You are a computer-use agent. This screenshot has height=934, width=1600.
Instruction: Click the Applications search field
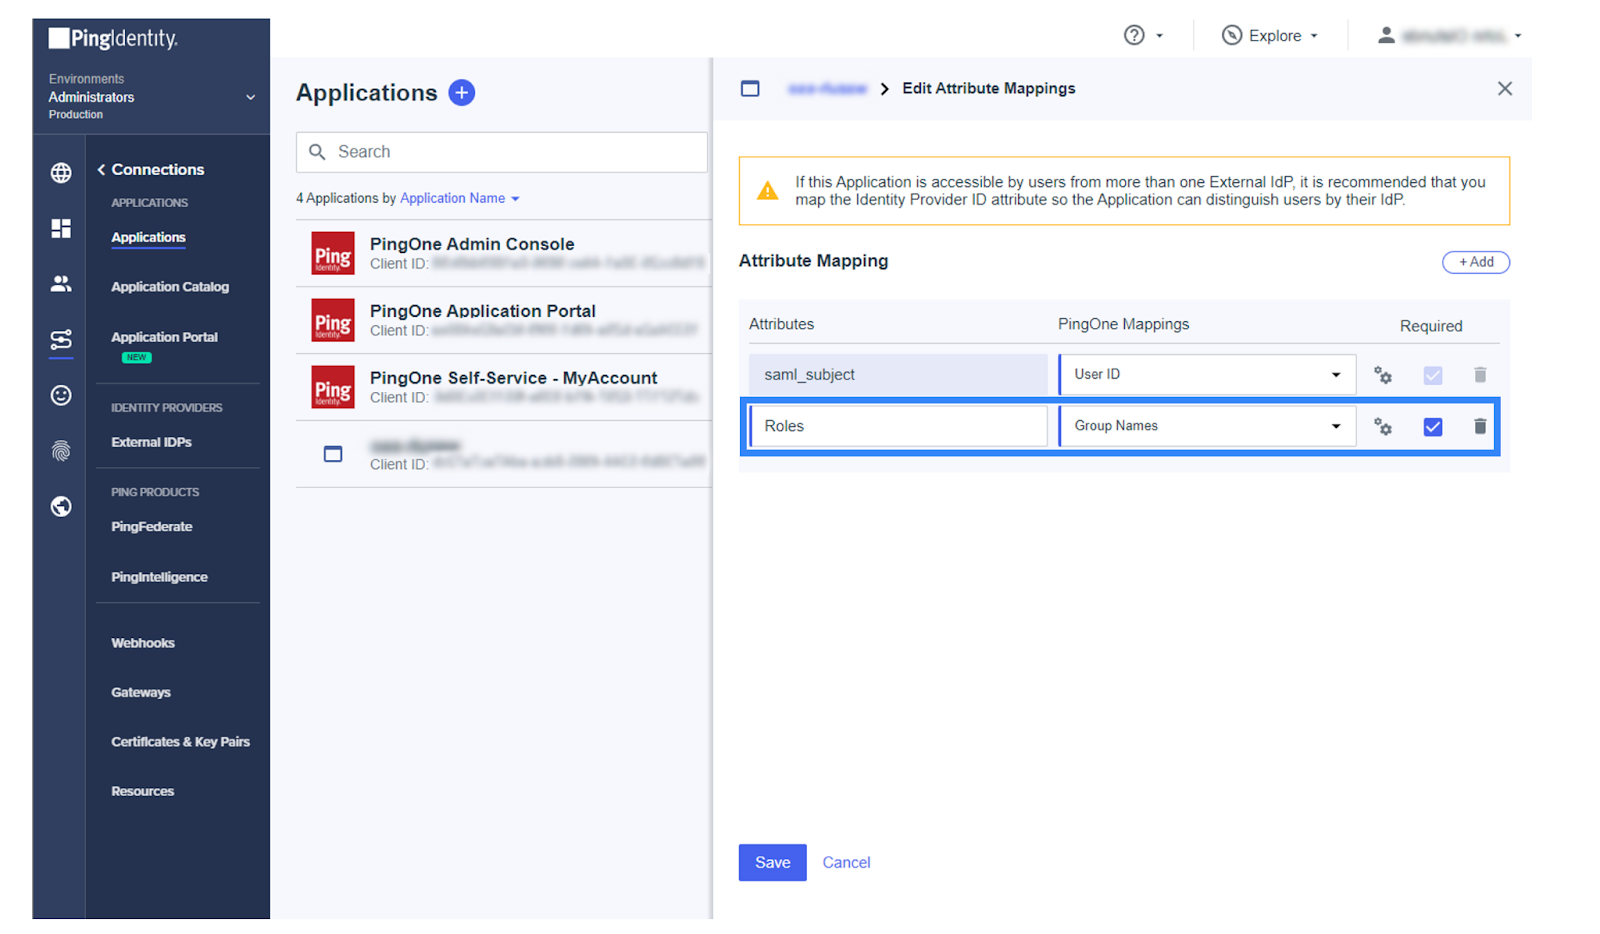502,152
